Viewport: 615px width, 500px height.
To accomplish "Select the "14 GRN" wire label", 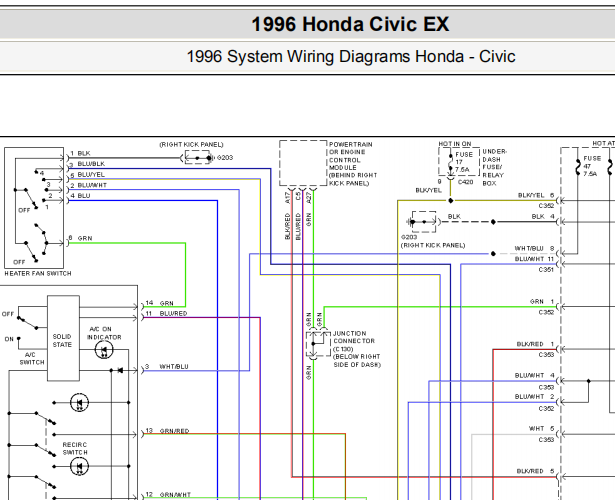I will point(159,303).
